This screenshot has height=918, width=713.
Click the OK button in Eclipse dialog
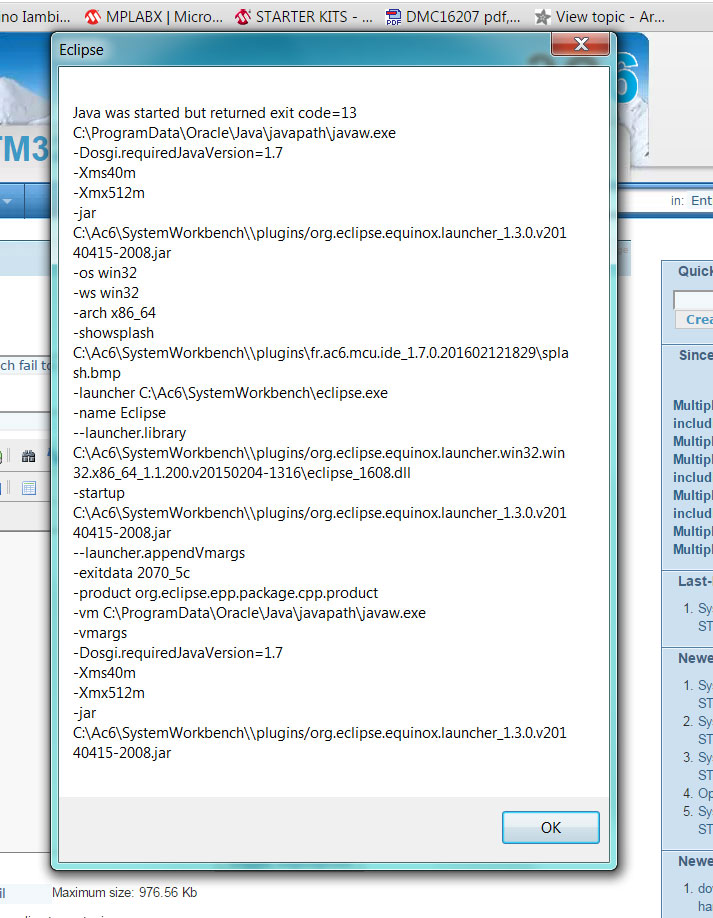(550, 828)
